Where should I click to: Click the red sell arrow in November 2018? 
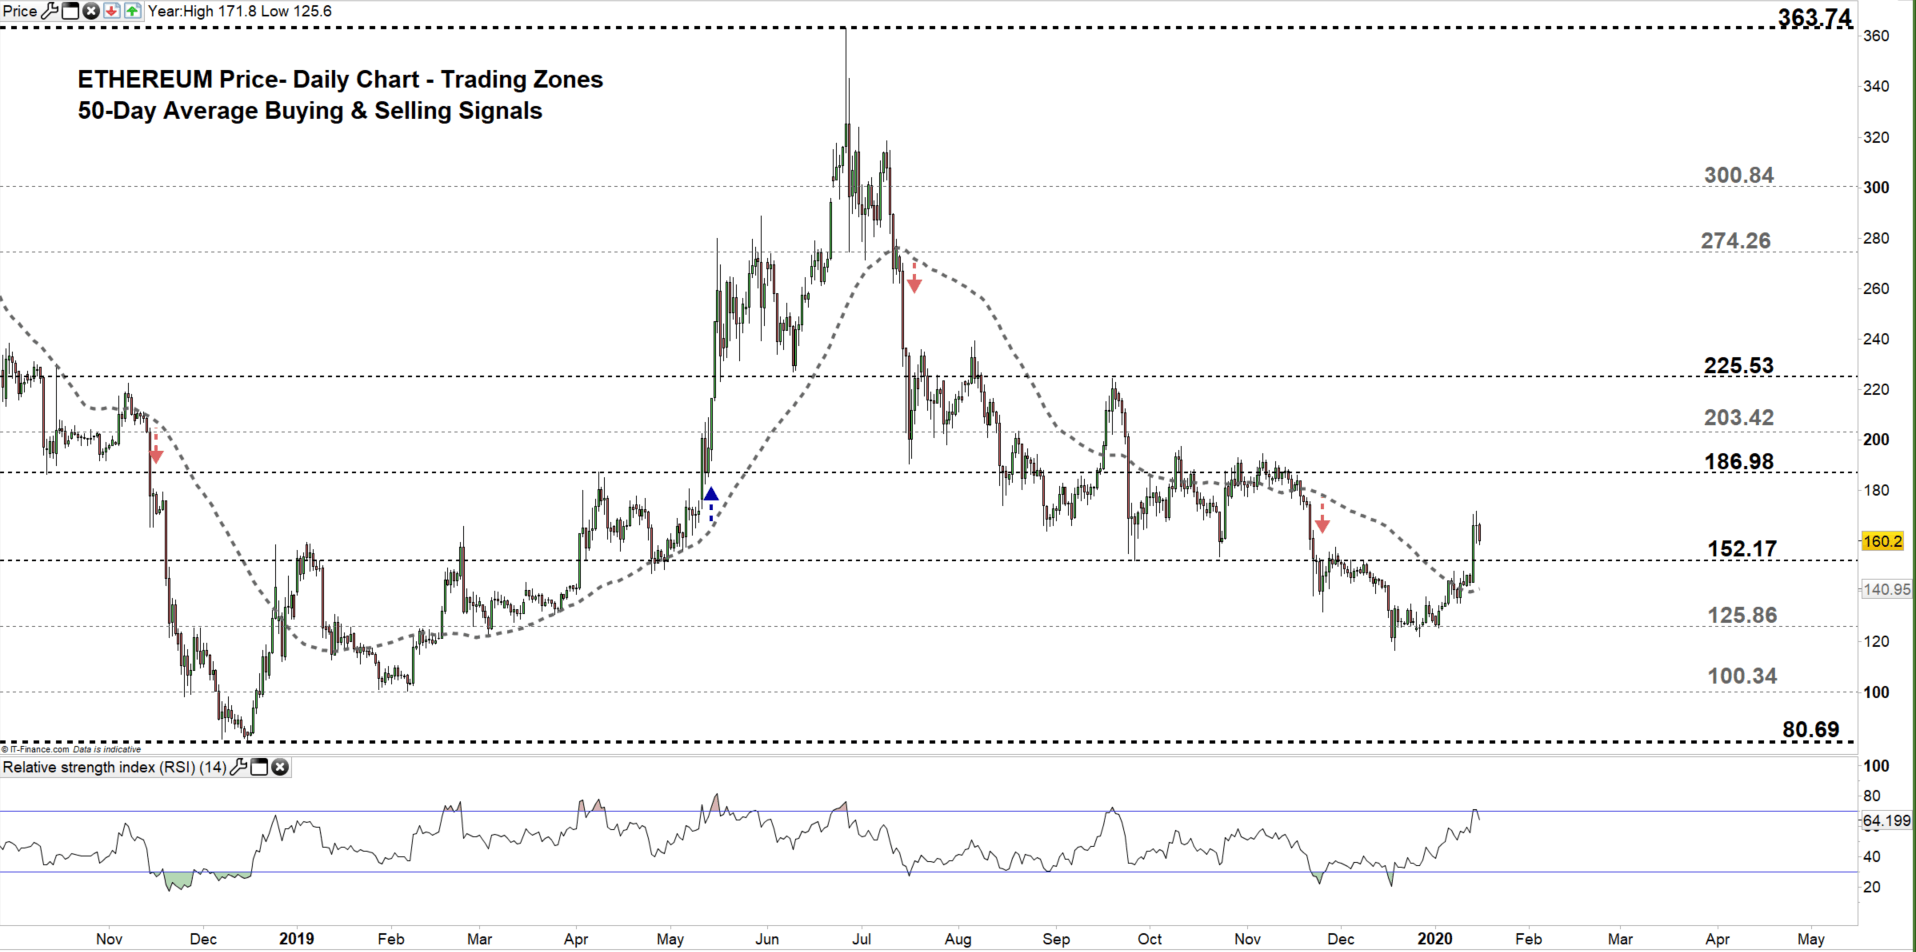tap(156, 448)
